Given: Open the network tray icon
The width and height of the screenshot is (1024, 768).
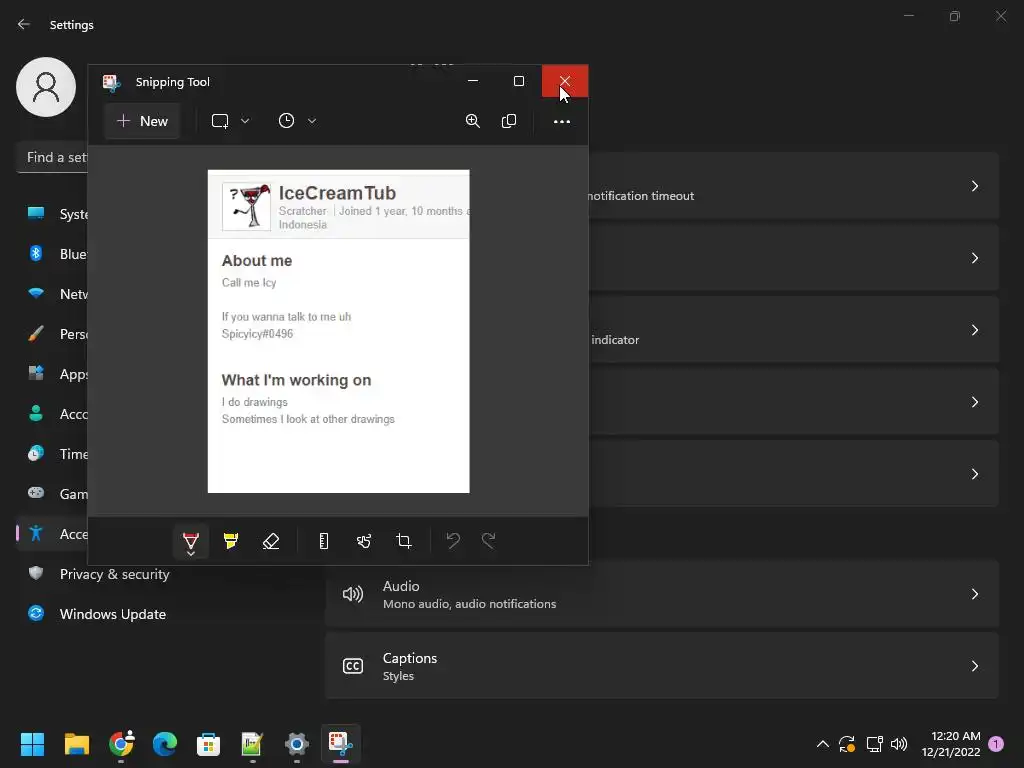Looking at the screenshot, I should (874, 744).
